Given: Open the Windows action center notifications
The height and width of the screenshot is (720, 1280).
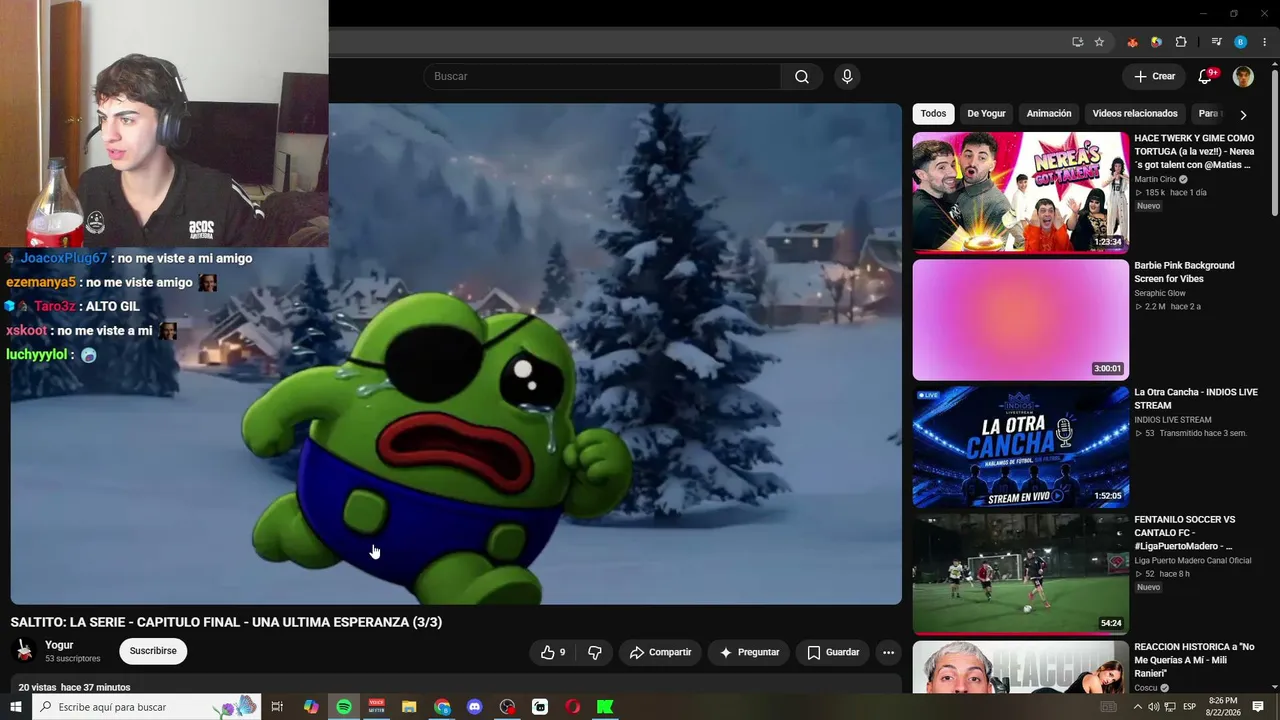Looking at the screenshot, I should [1258, 707].
